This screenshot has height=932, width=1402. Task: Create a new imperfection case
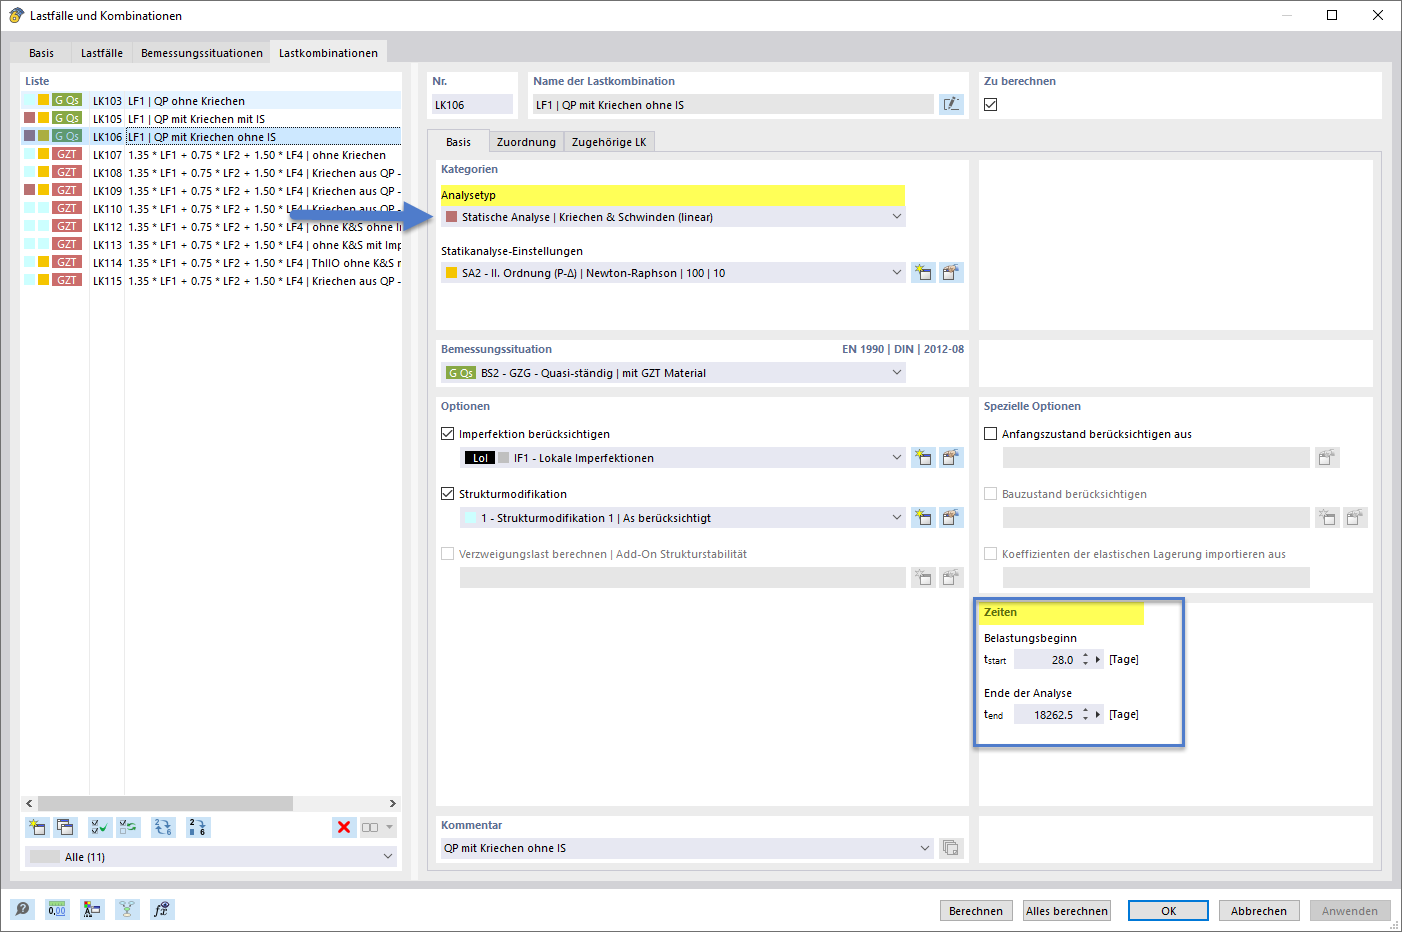tap(923, 457)
